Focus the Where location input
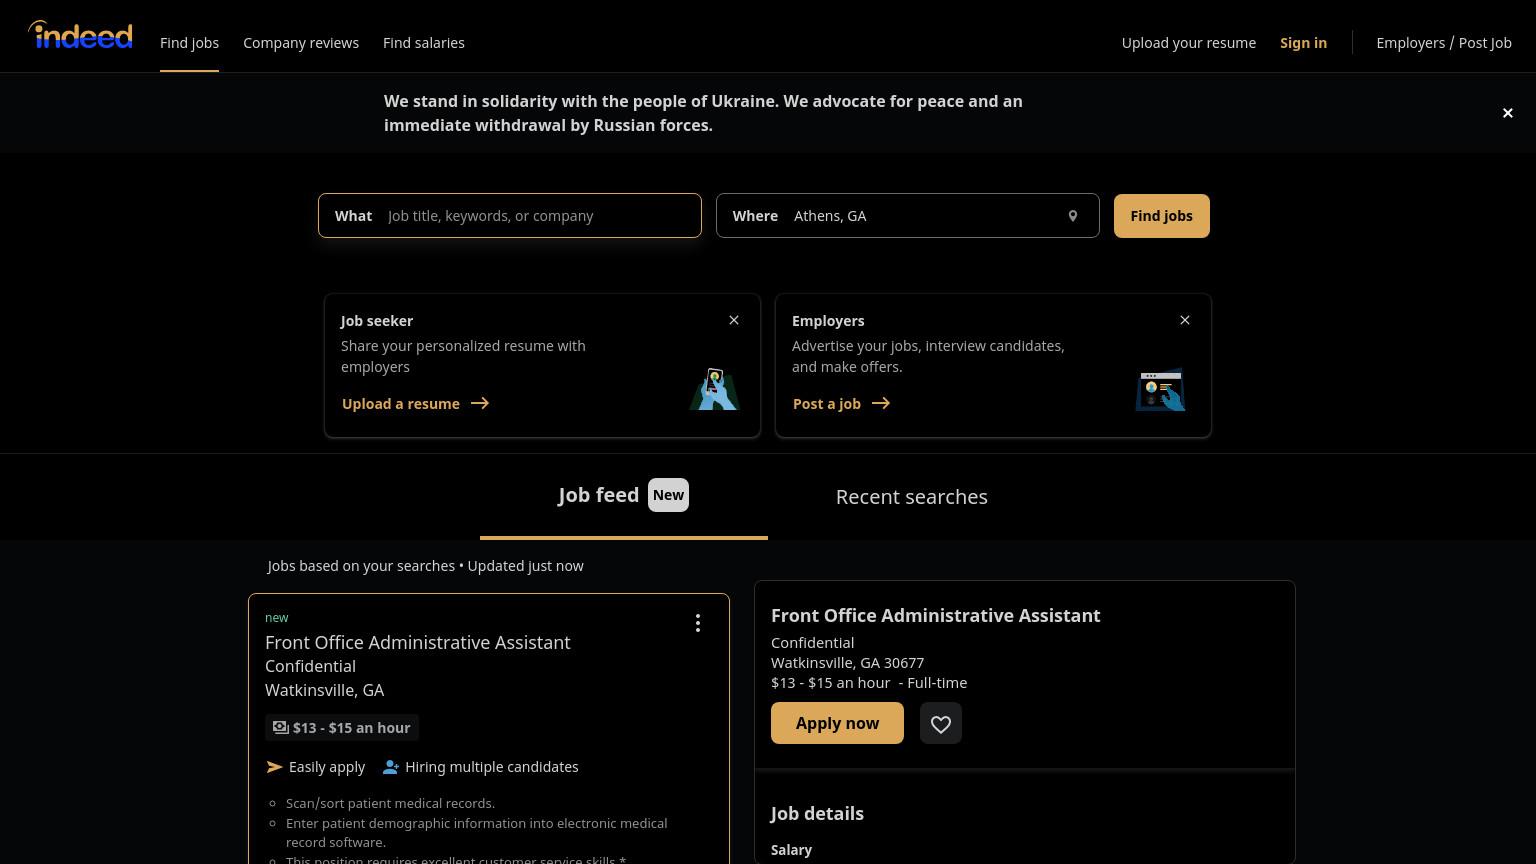 pyautogui.click(x=908, y=216)
